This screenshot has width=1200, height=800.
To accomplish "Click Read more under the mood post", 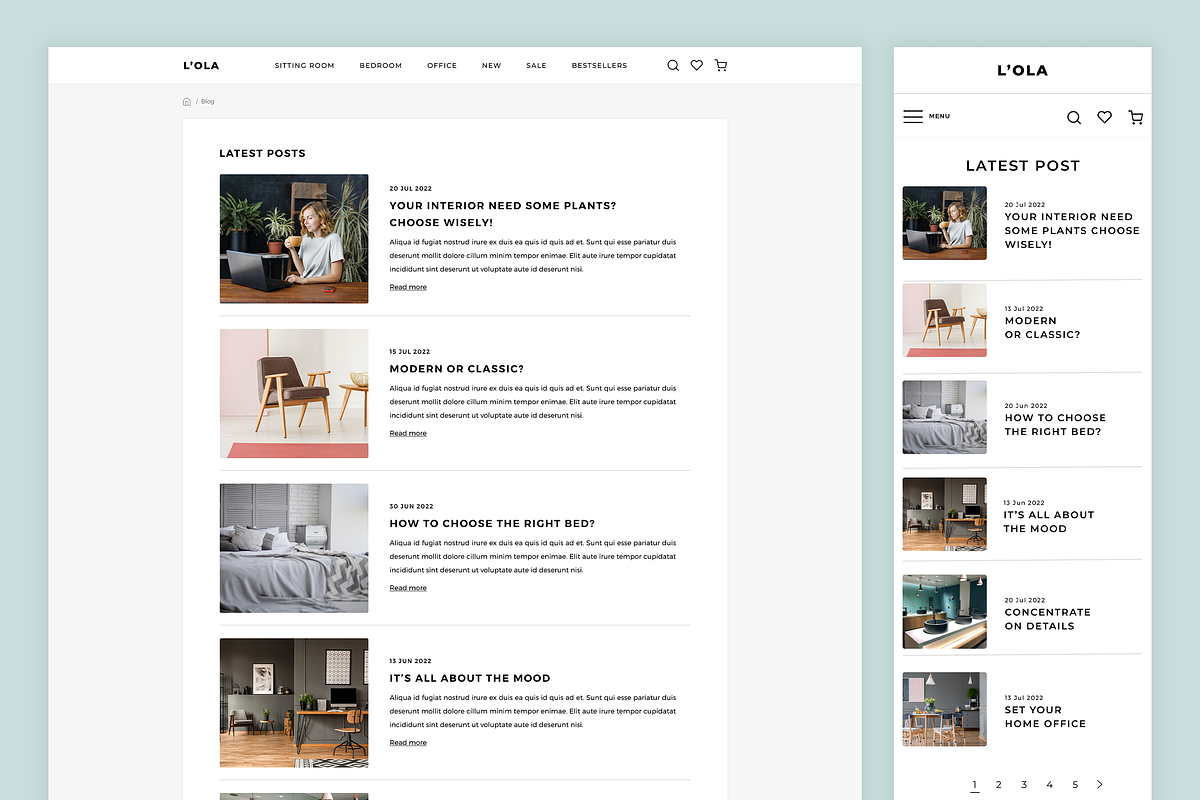I will [408, 743].
